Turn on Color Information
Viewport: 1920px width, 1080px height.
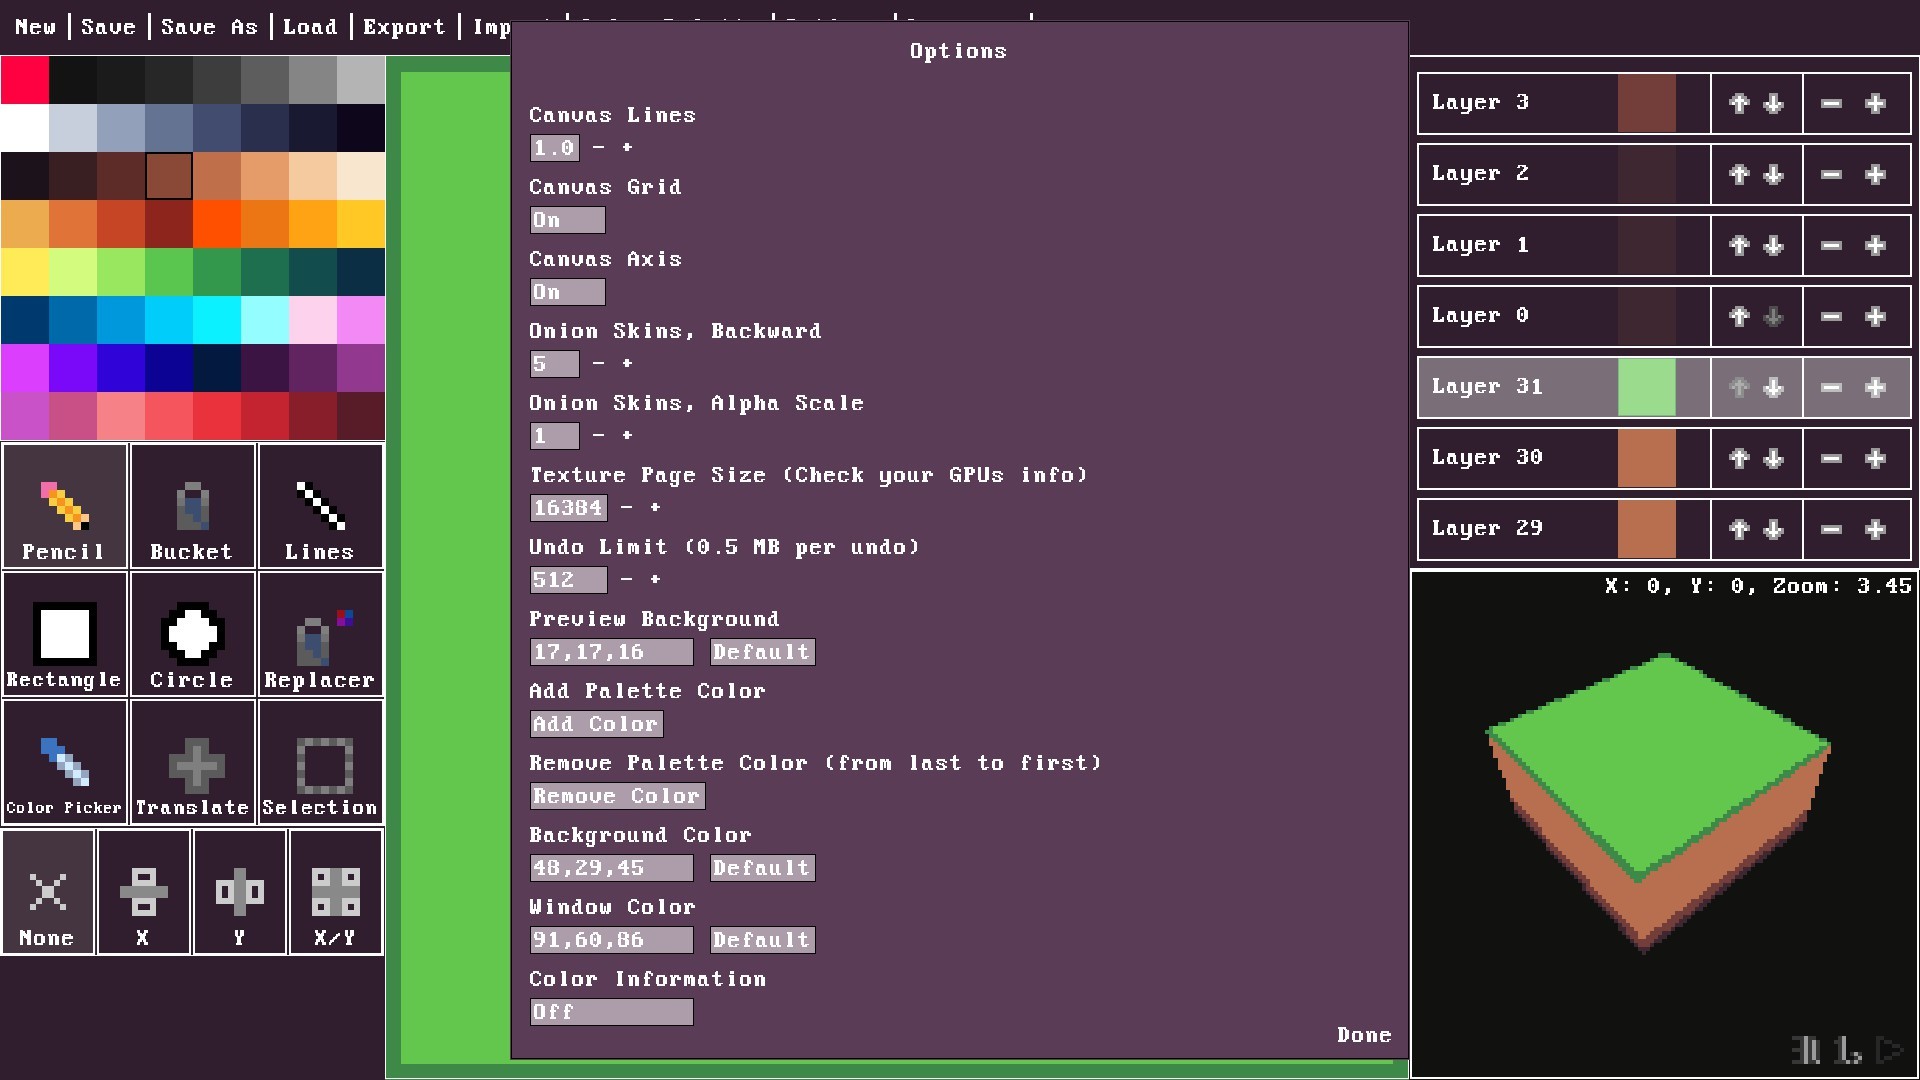point(610,1011)
